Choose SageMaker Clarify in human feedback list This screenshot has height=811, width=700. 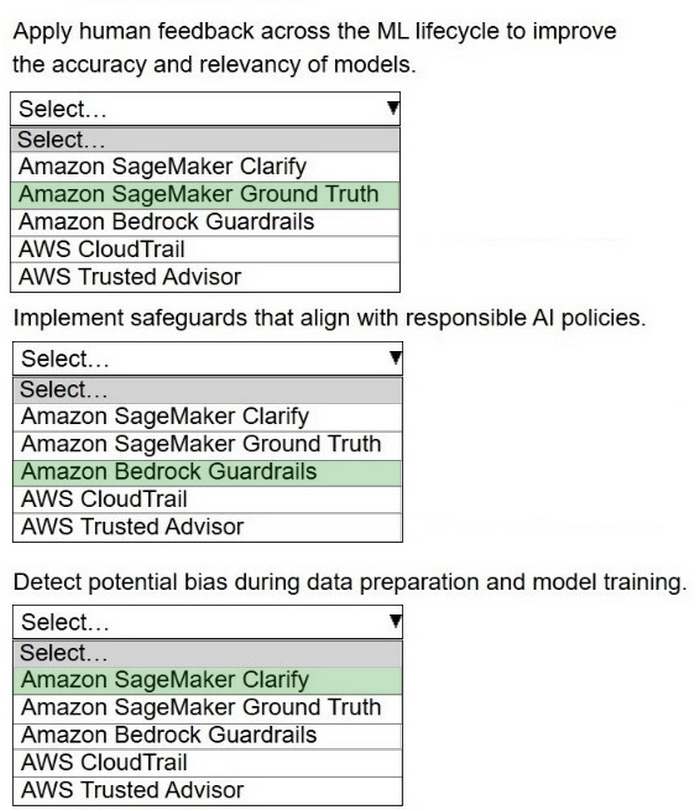(x=163, y=166)
